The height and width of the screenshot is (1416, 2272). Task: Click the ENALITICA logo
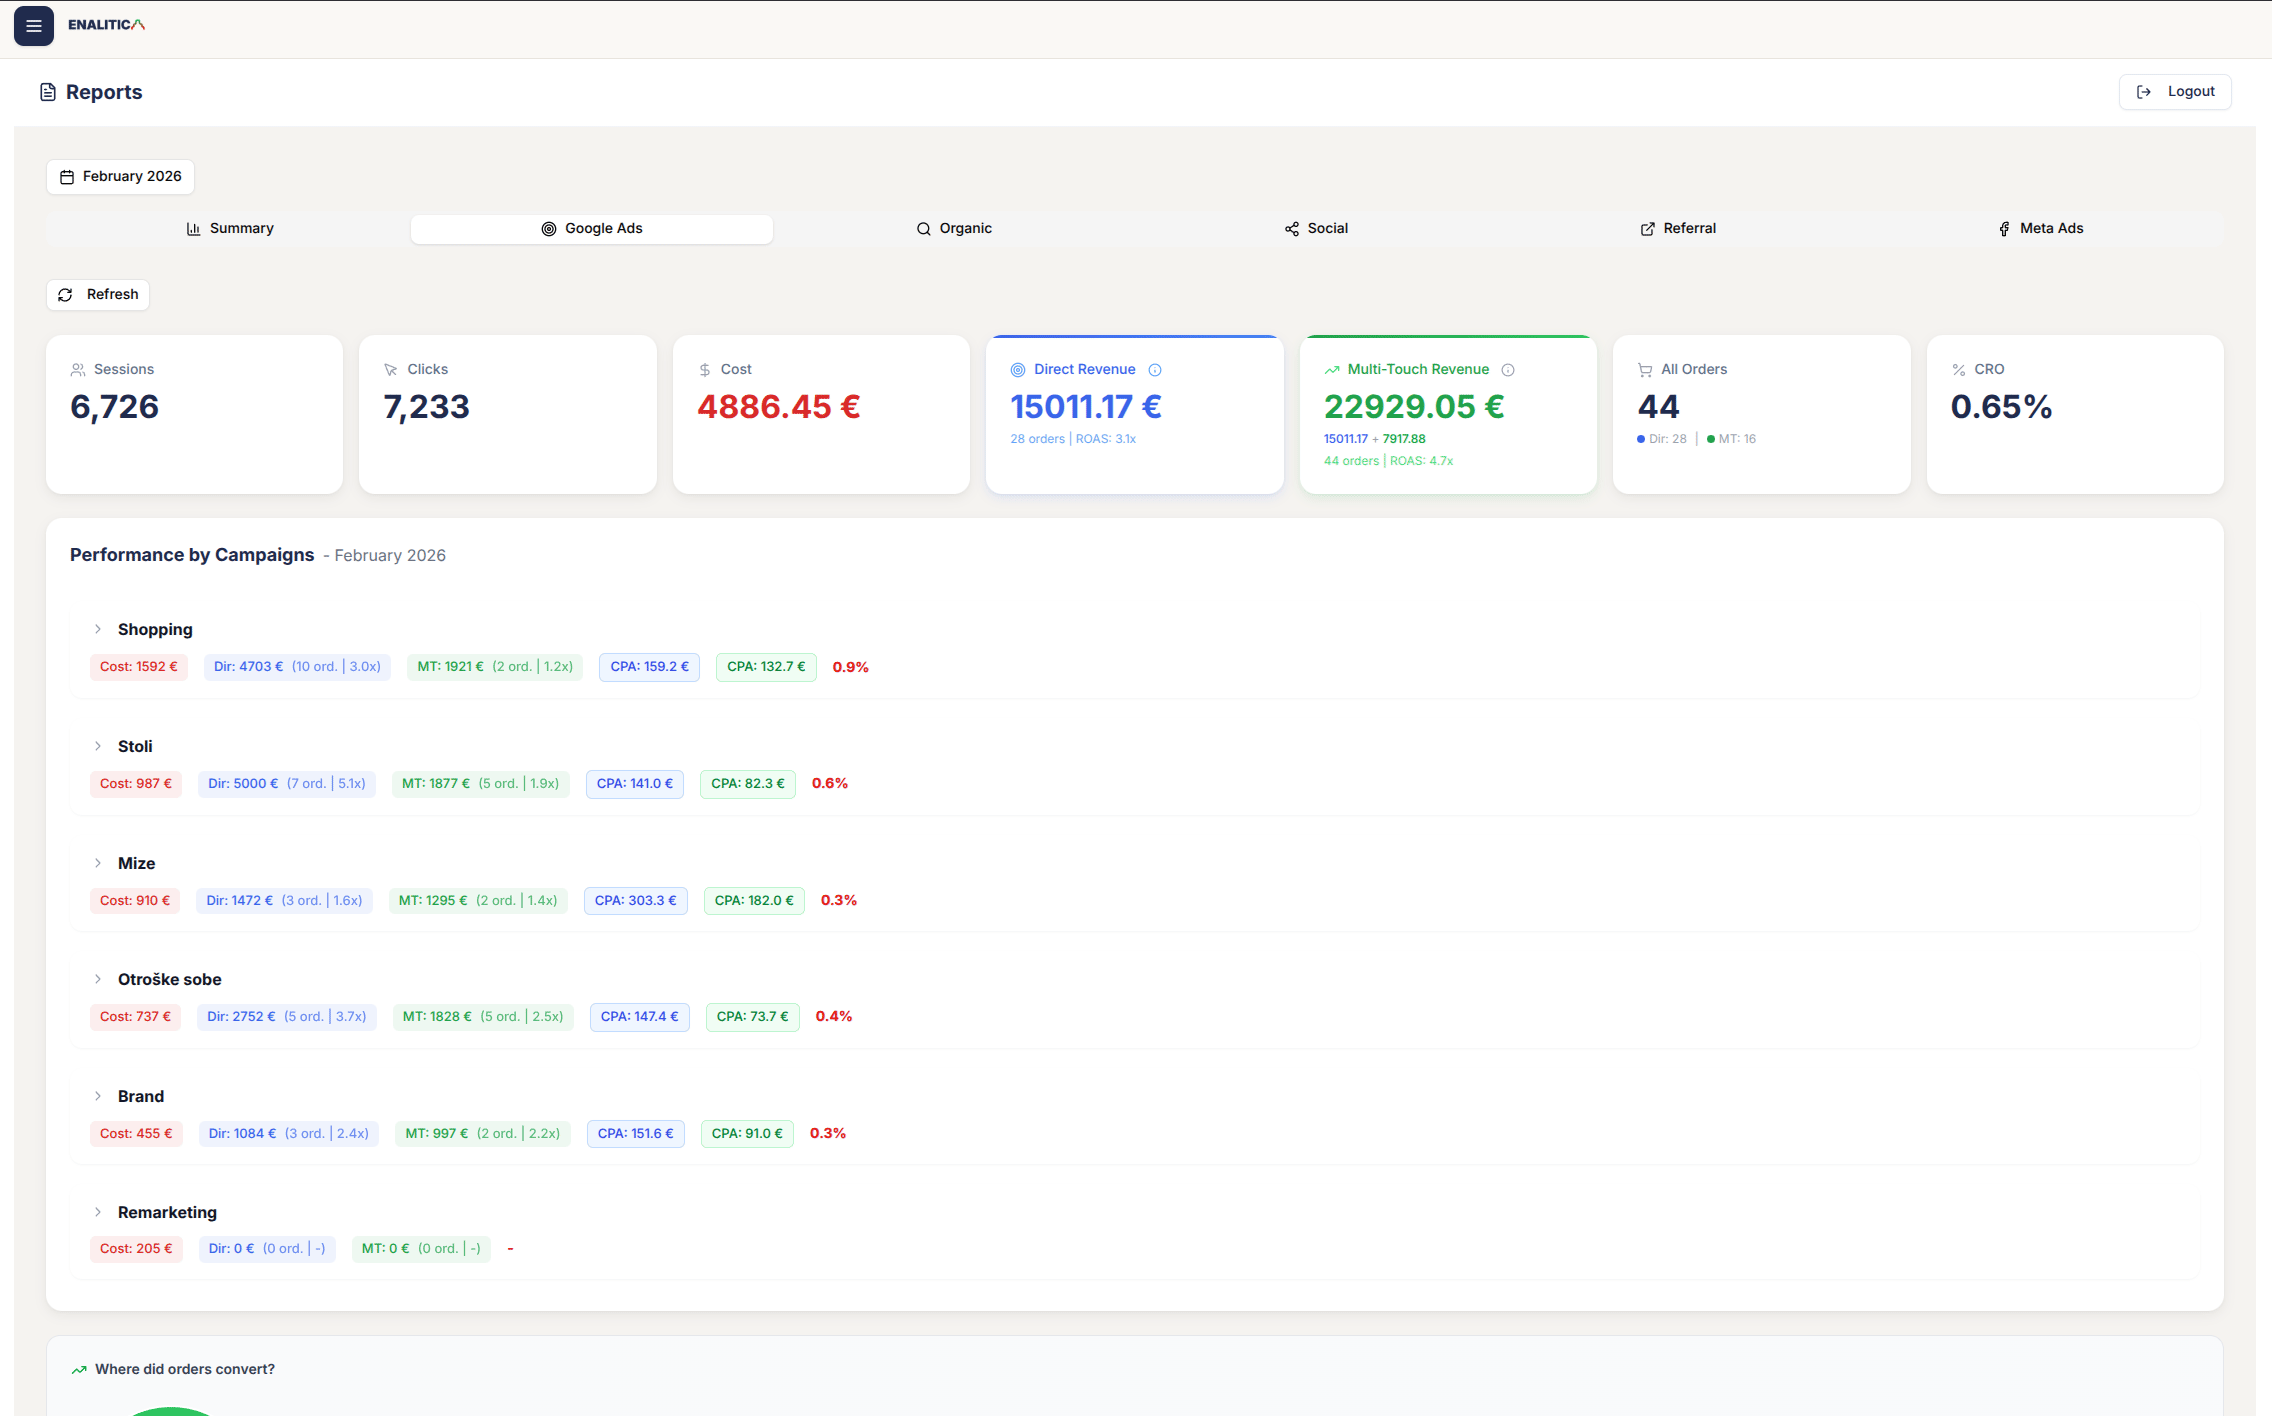105,25
